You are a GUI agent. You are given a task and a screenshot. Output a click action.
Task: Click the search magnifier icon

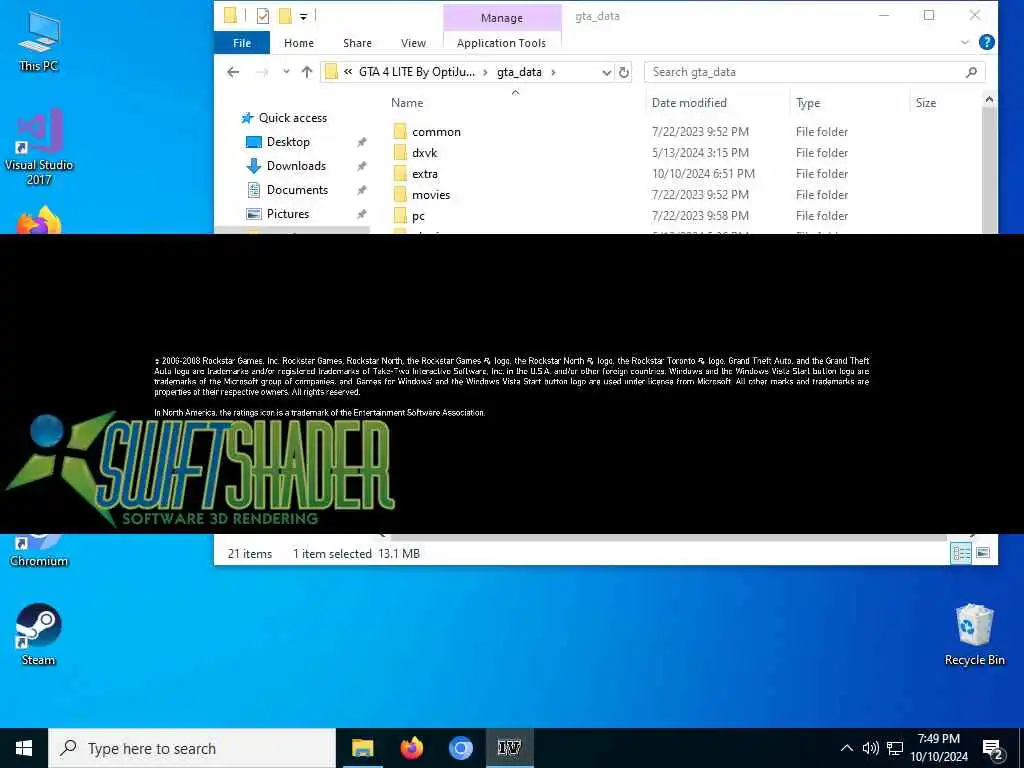(971, 72)
